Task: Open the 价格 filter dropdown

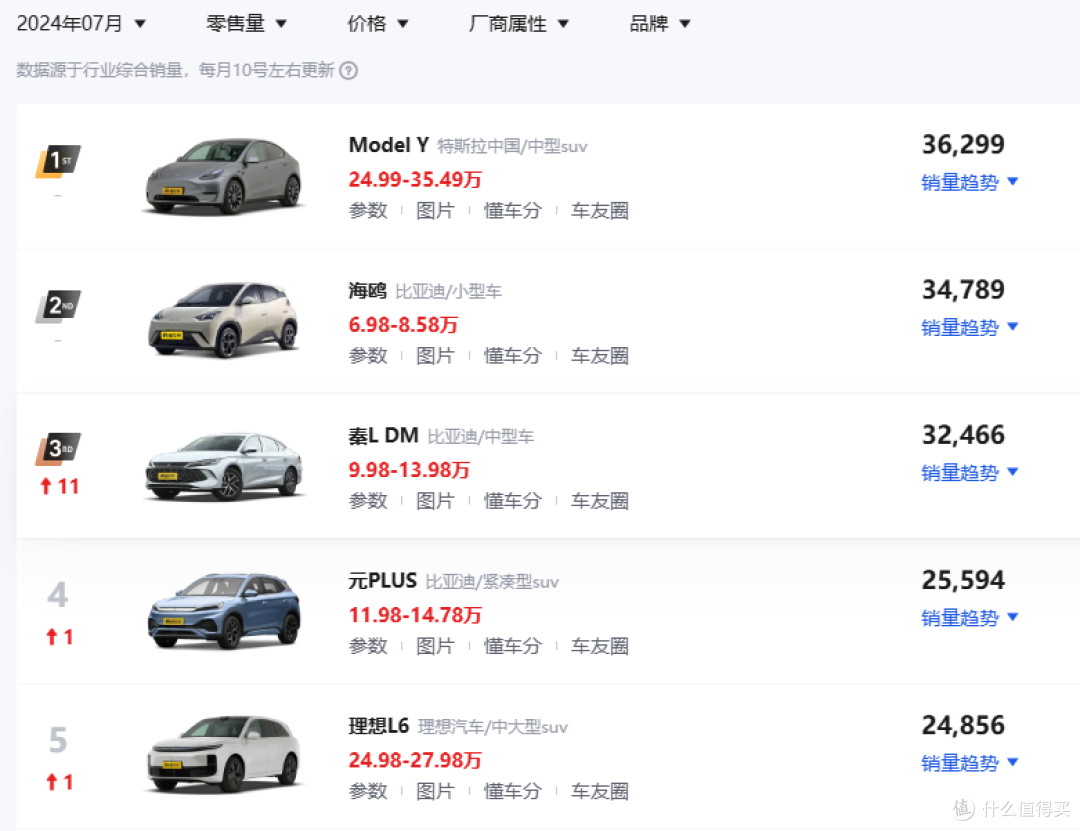Action: click(x=377, y=23)
